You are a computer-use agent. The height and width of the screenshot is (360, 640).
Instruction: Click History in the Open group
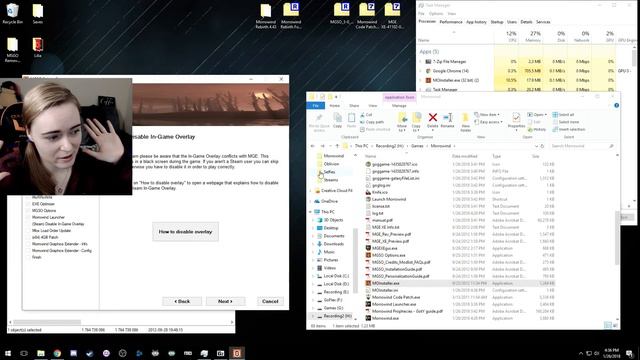(x=537, y=129)
